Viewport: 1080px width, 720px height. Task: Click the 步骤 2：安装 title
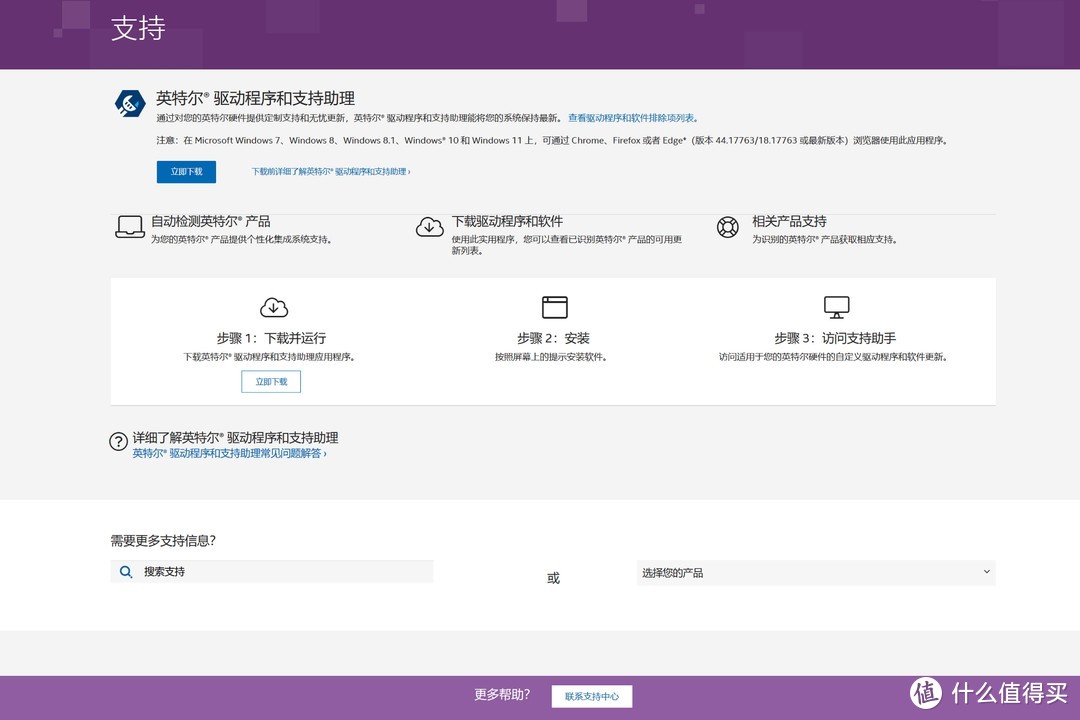(x=554, y=338)
